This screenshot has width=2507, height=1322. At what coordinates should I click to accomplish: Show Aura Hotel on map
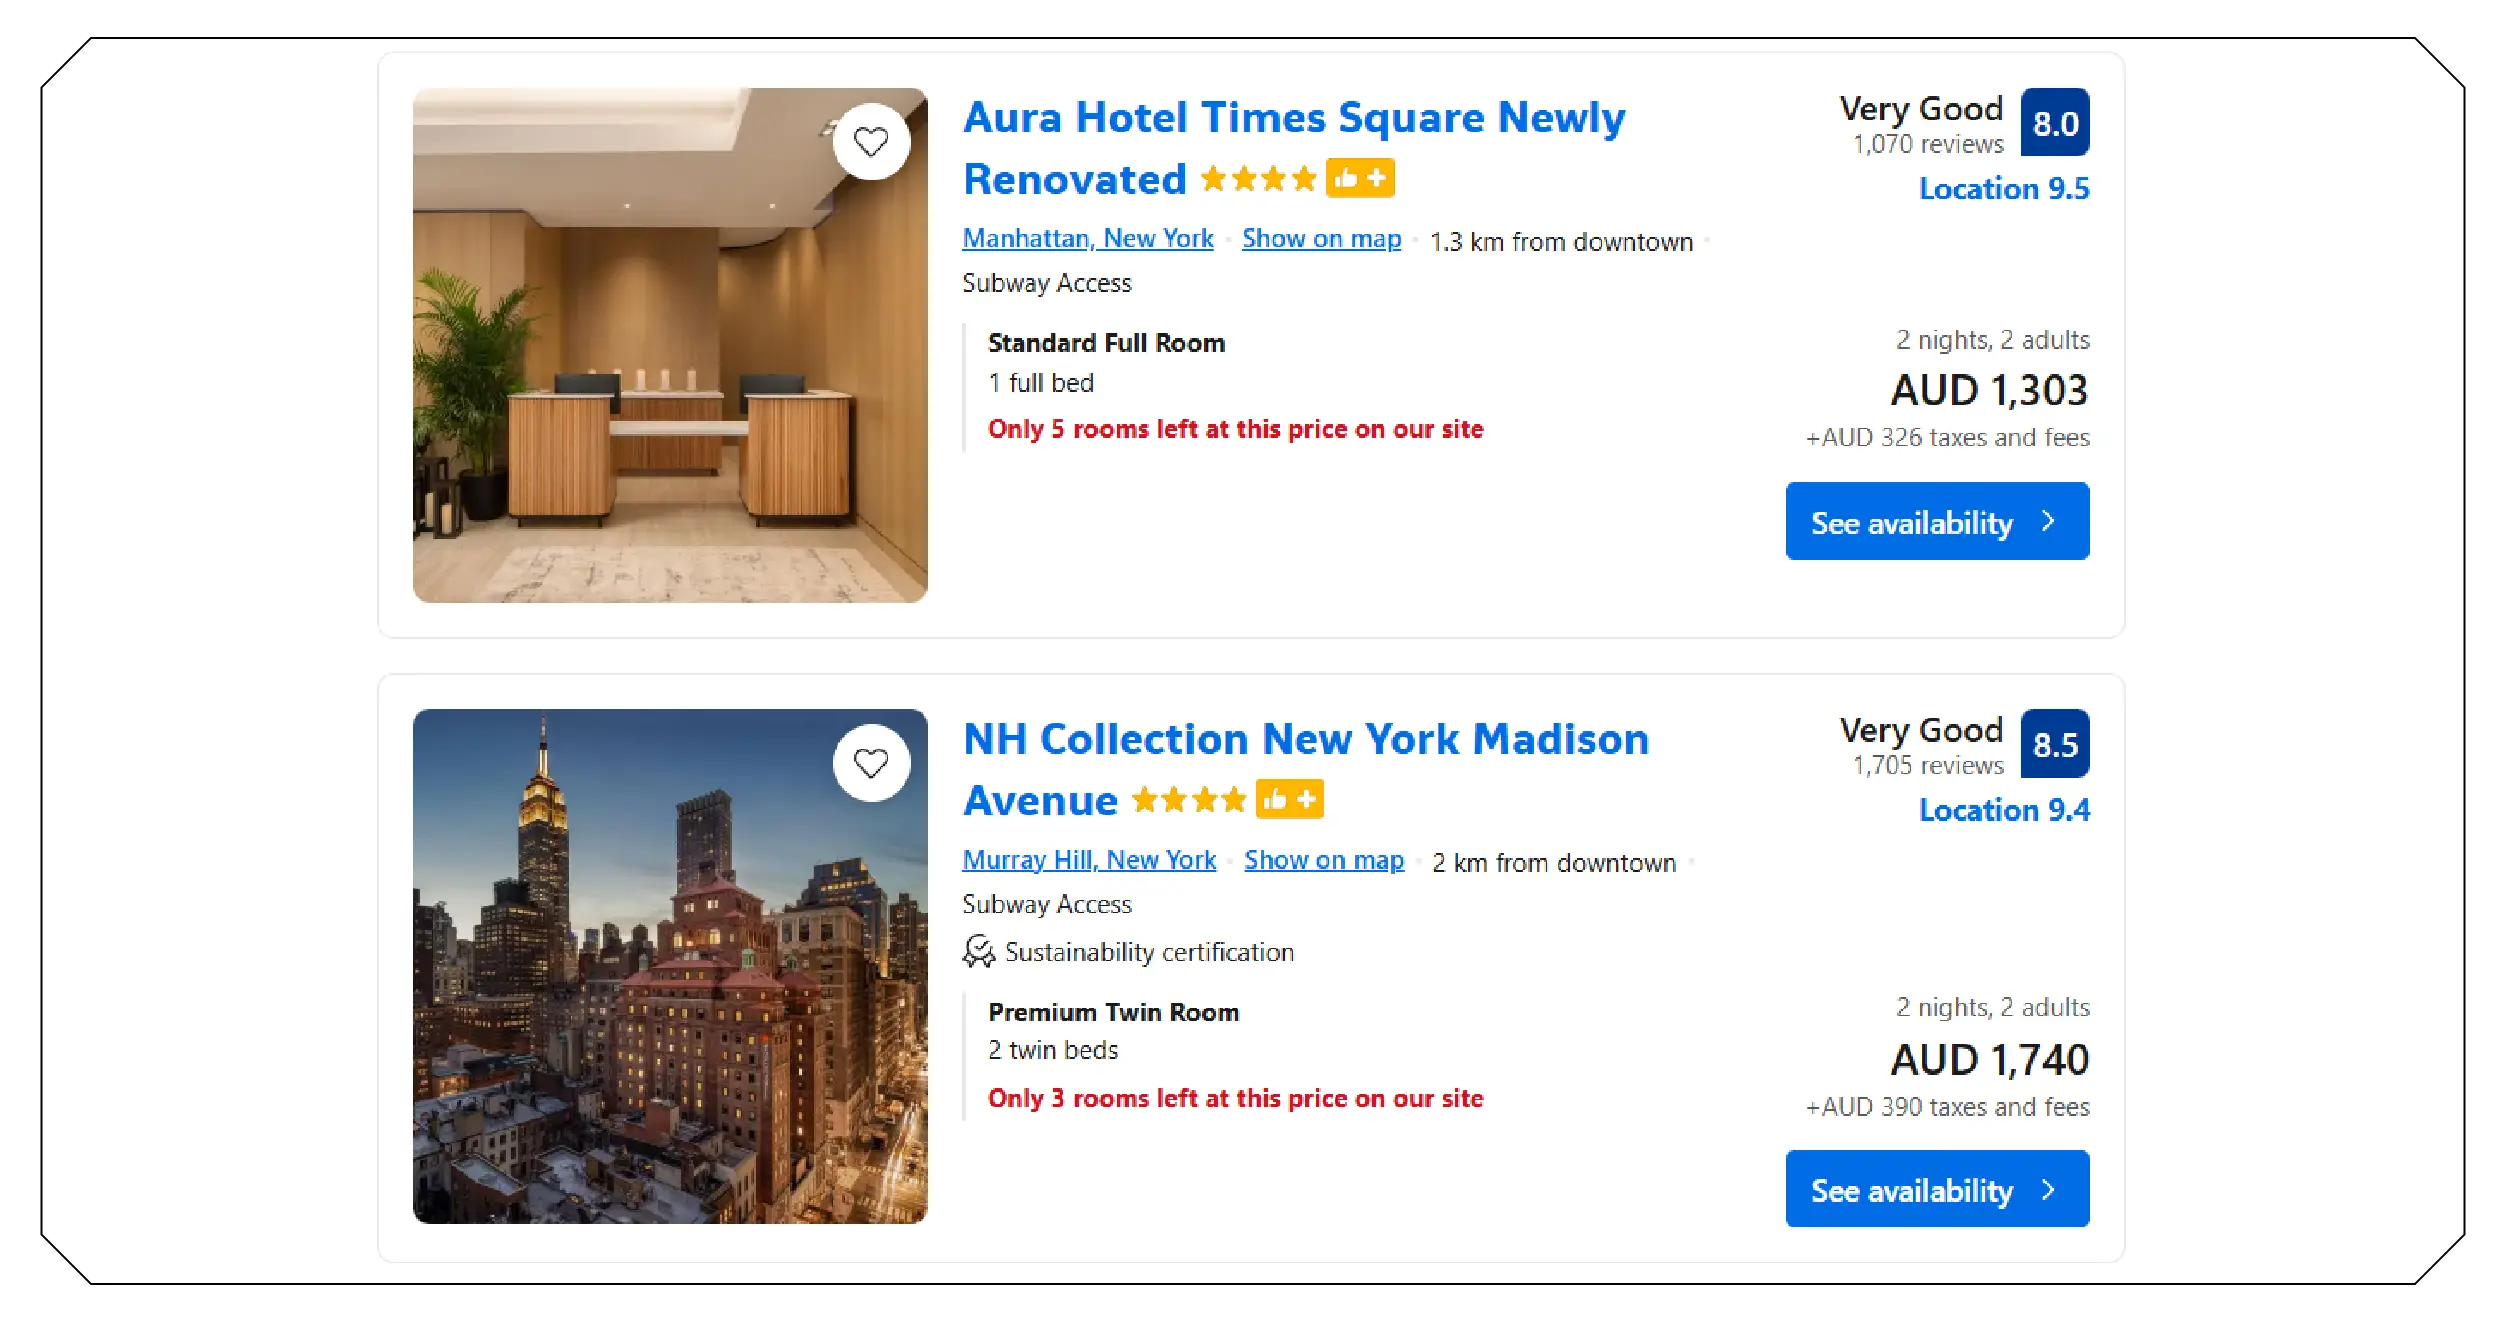(1320, 239)
